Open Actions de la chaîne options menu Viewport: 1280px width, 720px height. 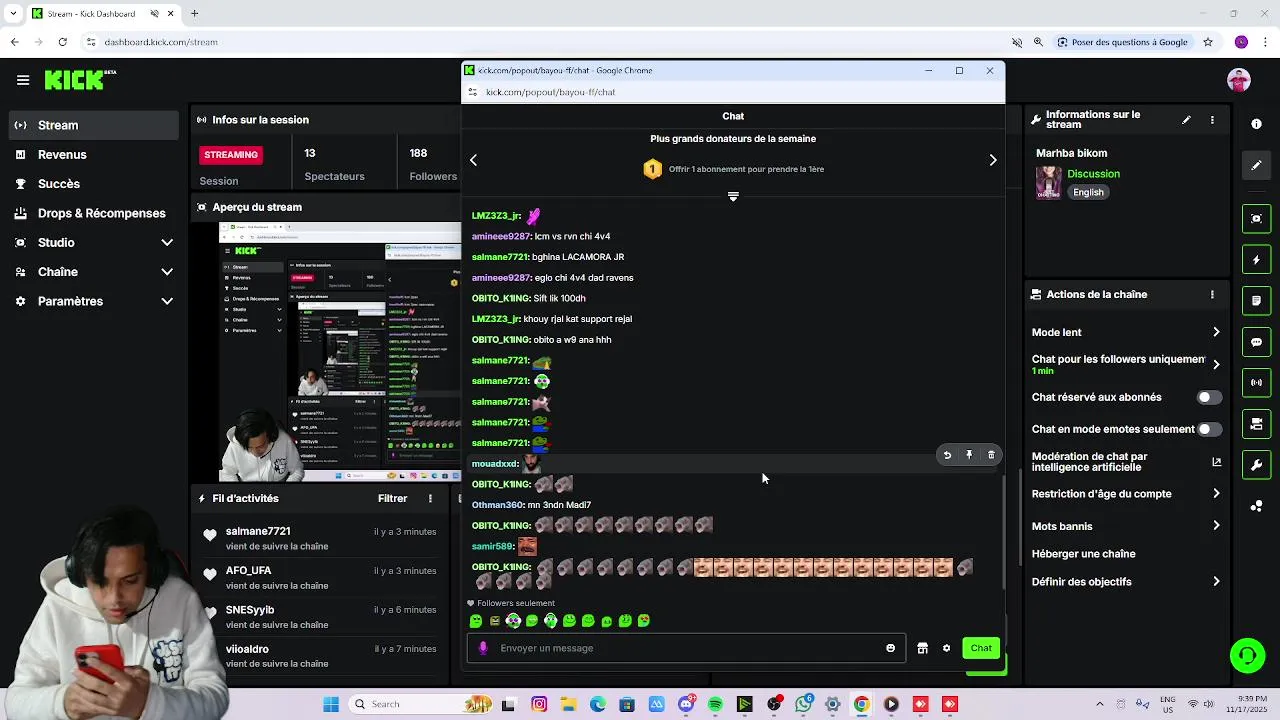(x=1212, y=295)
